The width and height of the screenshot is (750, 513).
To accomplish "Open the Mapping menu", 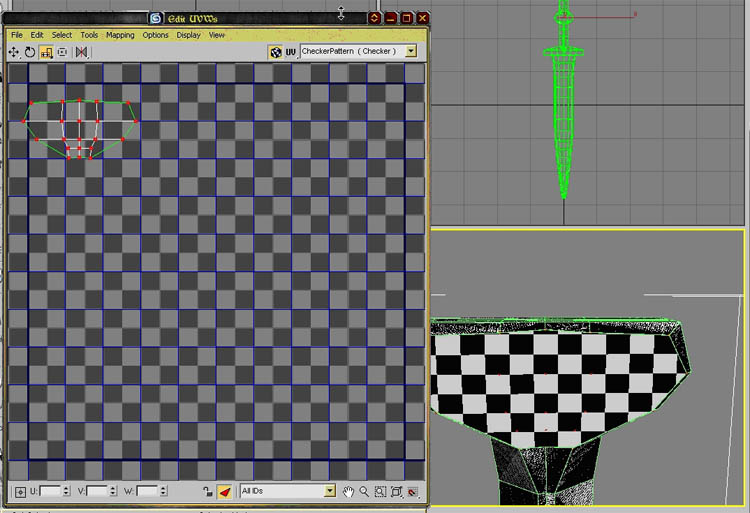I will (x=120, y=35).
